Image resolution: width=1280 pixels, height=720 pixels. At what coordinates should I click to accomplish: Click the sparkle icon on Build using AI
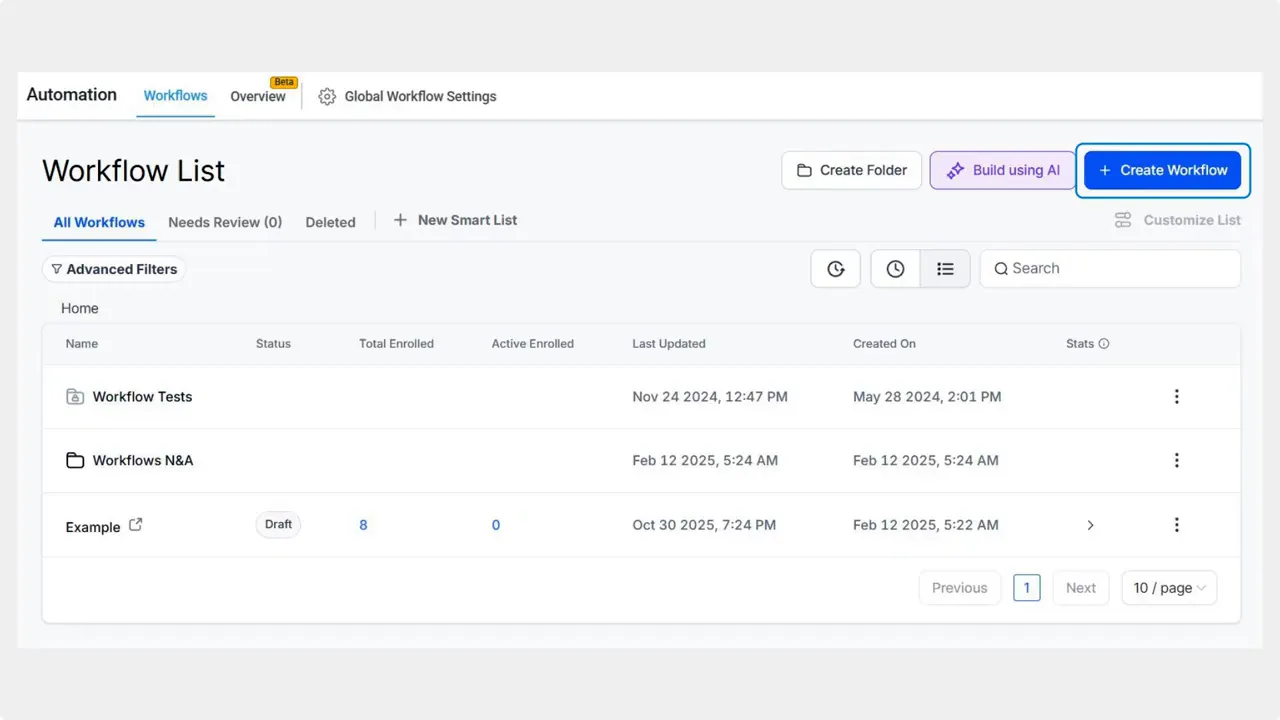click(x=954, y=170)
